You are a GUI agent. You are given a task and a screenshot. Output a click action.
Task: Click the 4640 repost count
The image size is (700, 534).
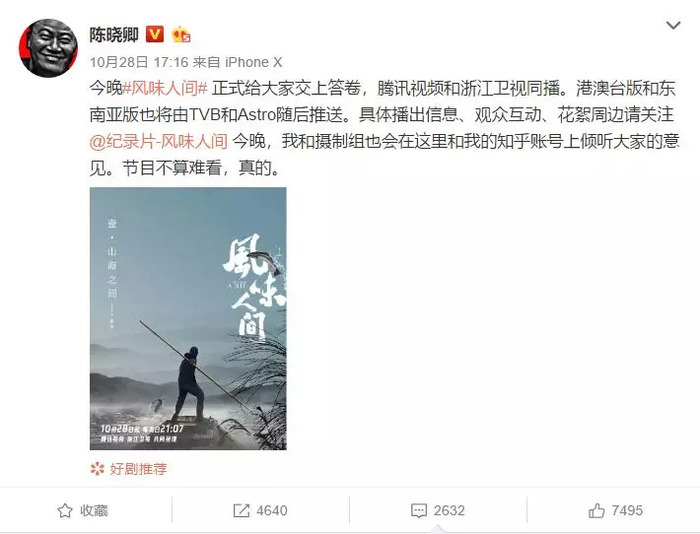(x=271, y=510)
